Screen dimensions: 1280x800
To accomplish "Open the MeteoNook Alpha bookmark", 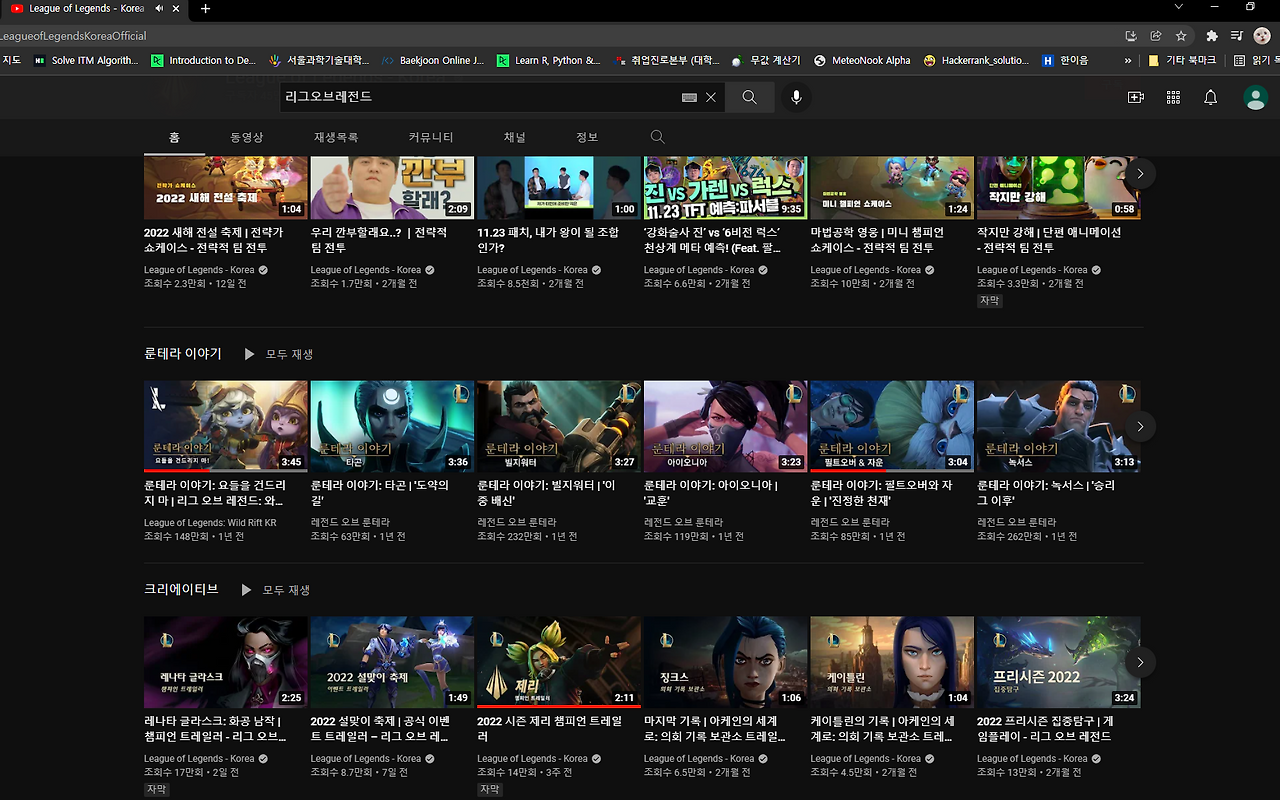I will (x=862, y=60).
